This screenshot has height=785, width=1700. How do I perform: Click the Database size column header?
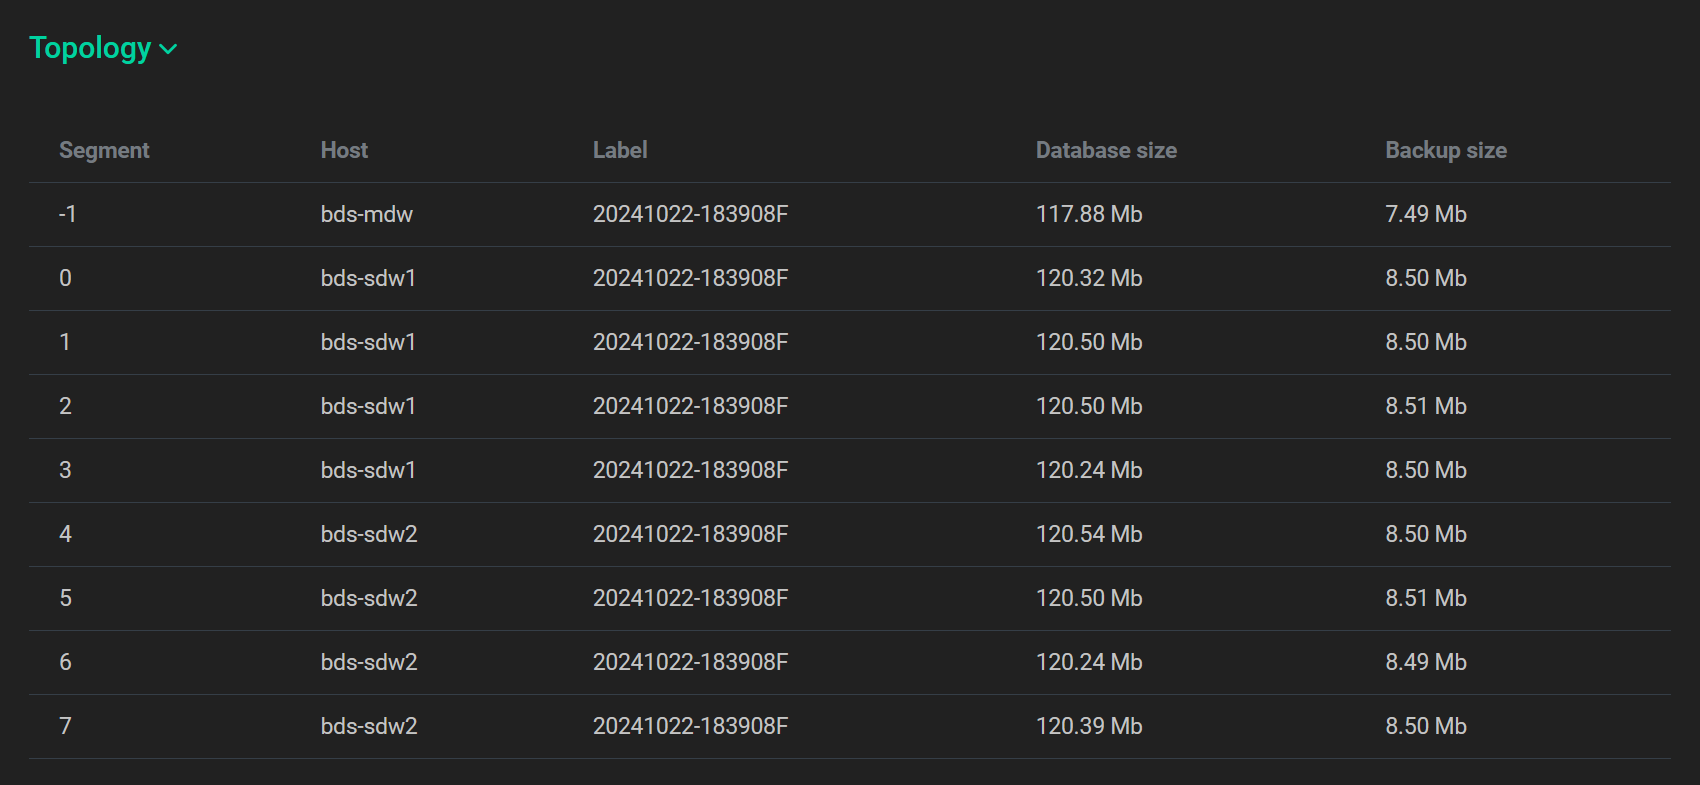[1106, 150]
